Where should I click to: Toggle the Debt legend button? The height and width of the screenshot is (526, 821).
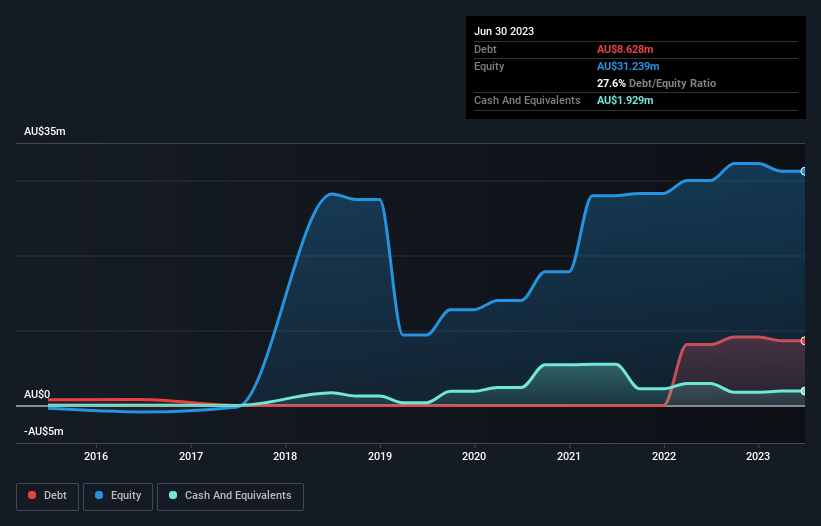click(47, 496)
